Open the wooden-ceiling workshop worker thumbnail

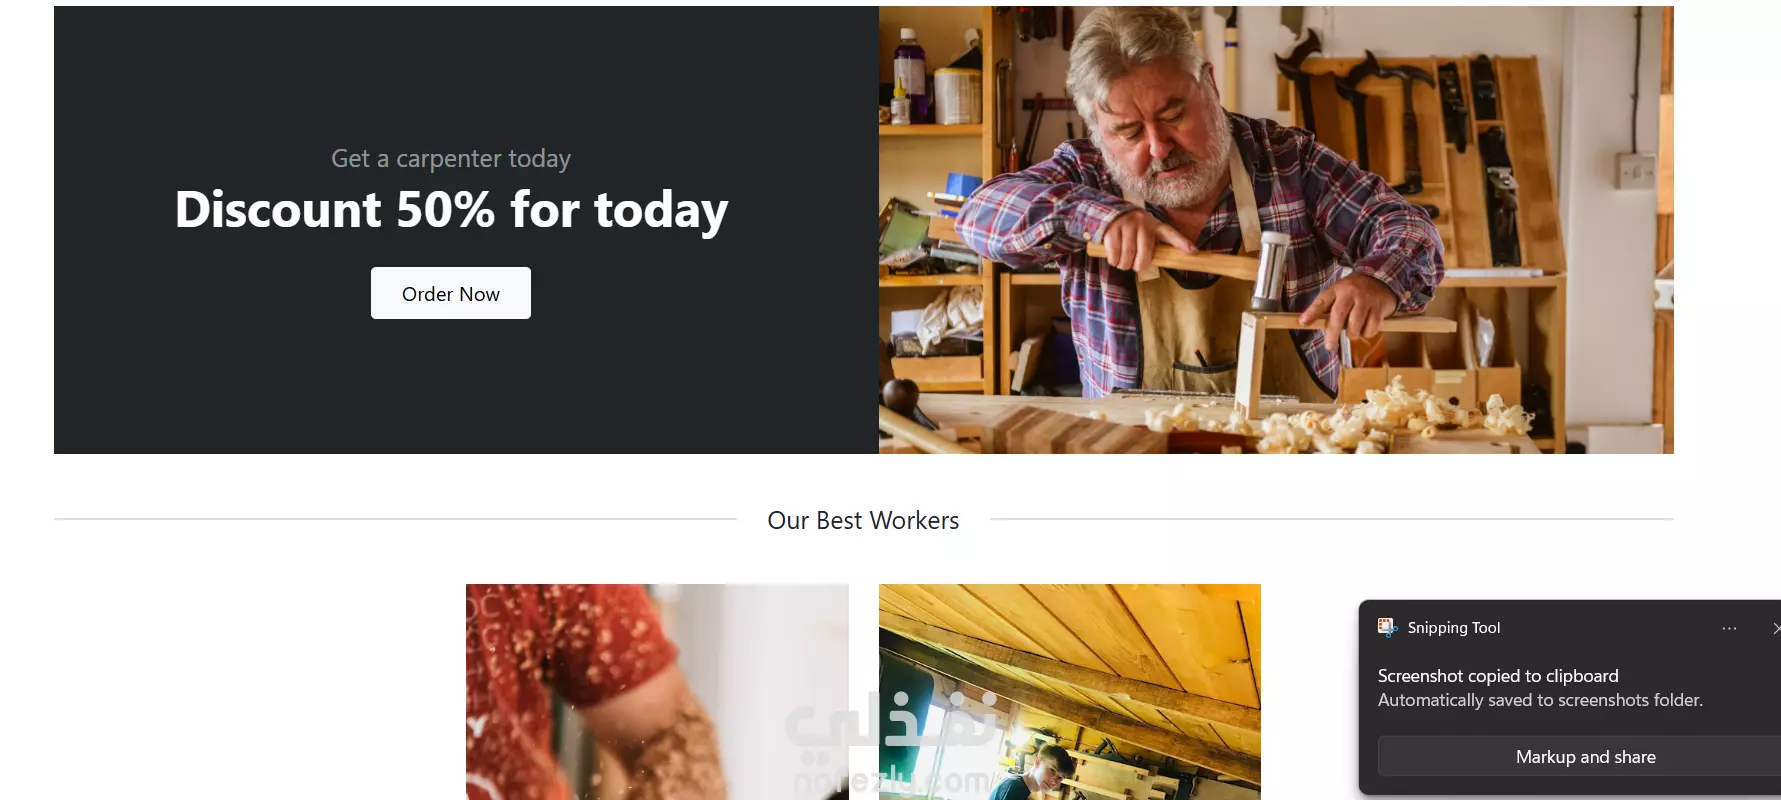(x=1069, y=692)
